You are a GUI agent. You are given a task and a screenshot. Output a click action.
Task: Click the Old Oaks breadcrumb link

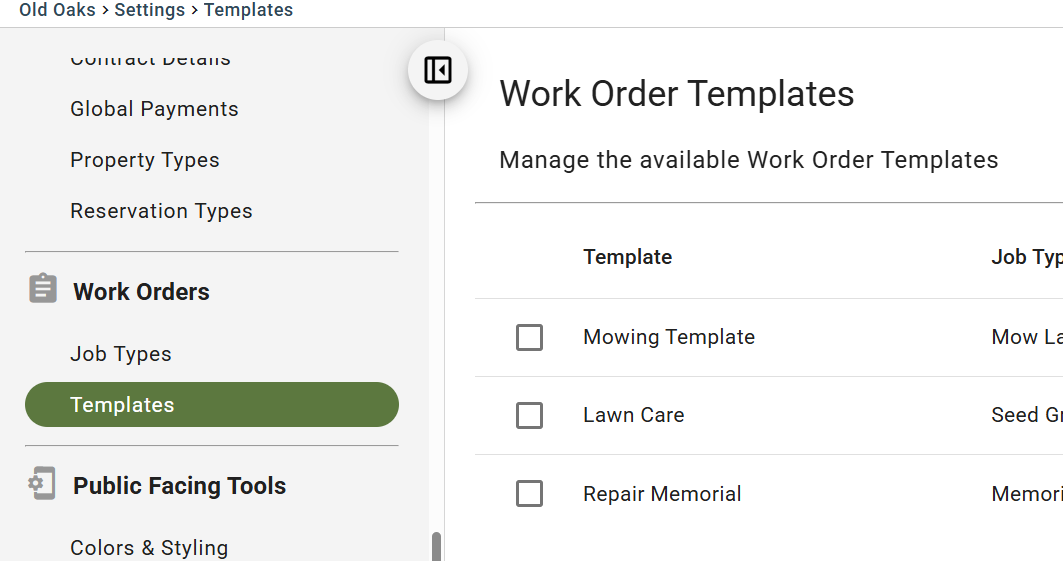pyautogui.click(x=57, y=10)
